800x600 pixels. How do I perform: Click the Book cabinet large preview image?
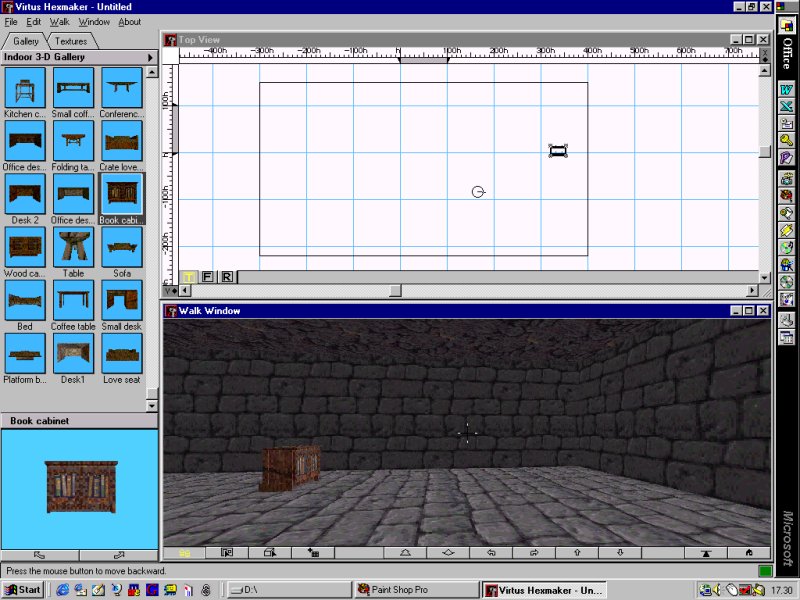tap(81, 486)
